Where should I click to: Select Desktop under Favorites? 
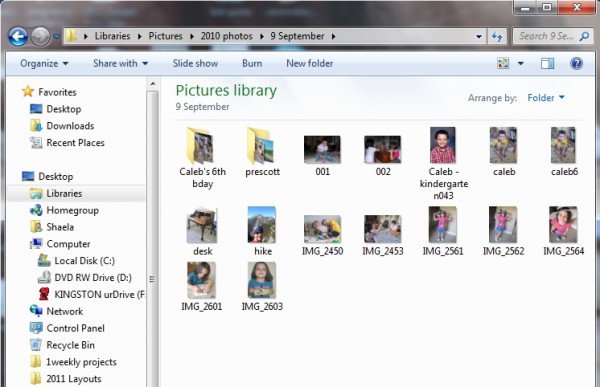(x=55, y=109)
